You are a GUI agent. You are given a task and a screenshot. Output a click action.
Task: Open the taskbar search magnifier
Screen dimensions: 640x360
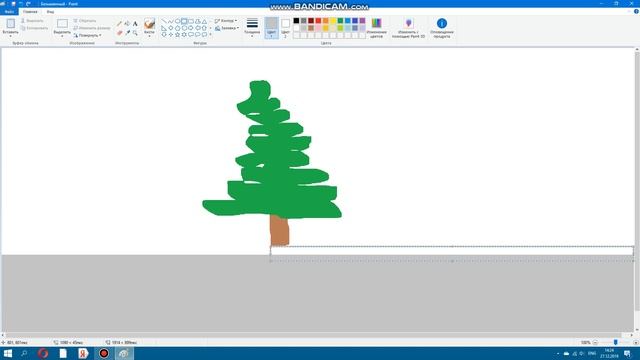24,353
